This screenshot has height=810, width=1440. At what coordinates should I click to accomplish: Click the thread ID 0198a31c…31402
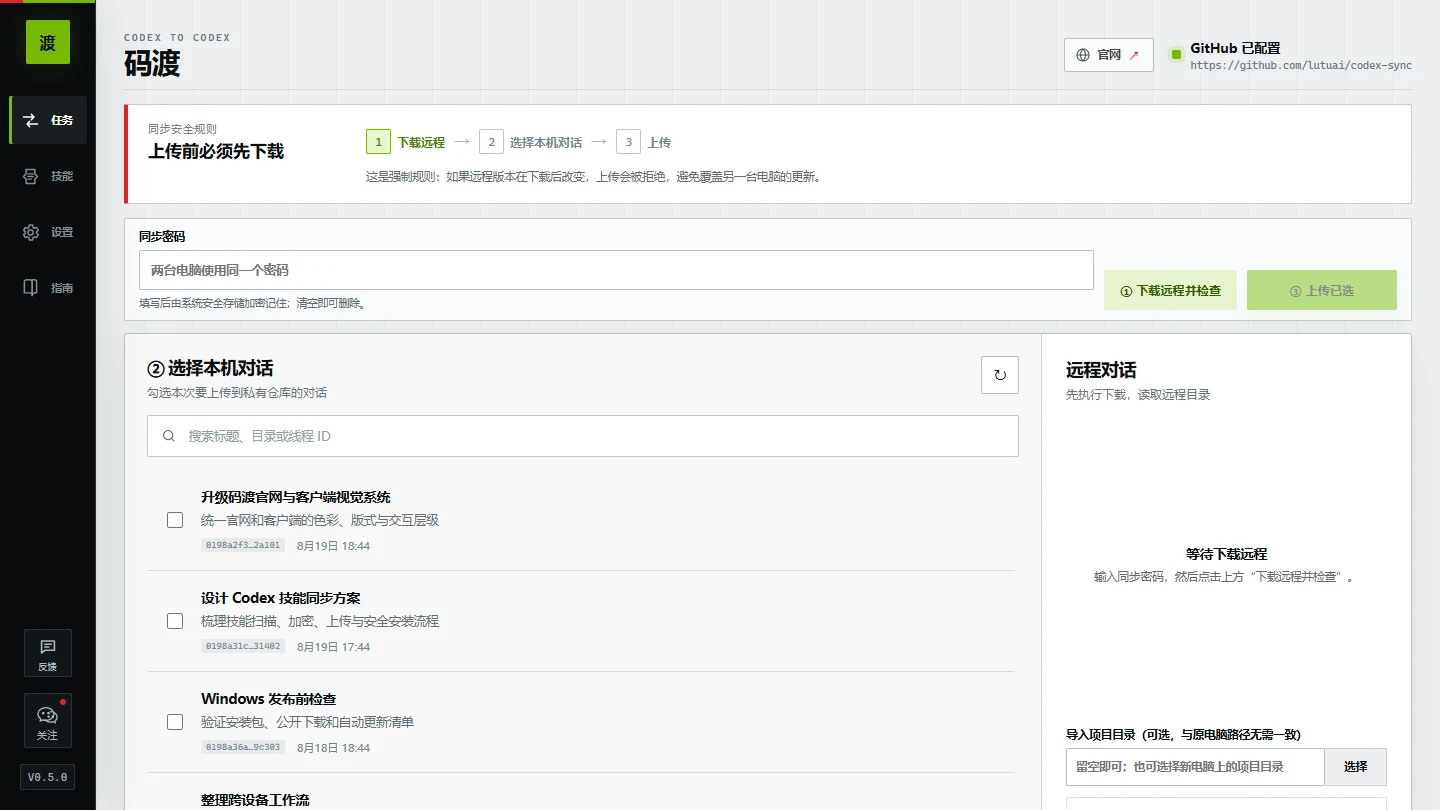coord(243,646)
